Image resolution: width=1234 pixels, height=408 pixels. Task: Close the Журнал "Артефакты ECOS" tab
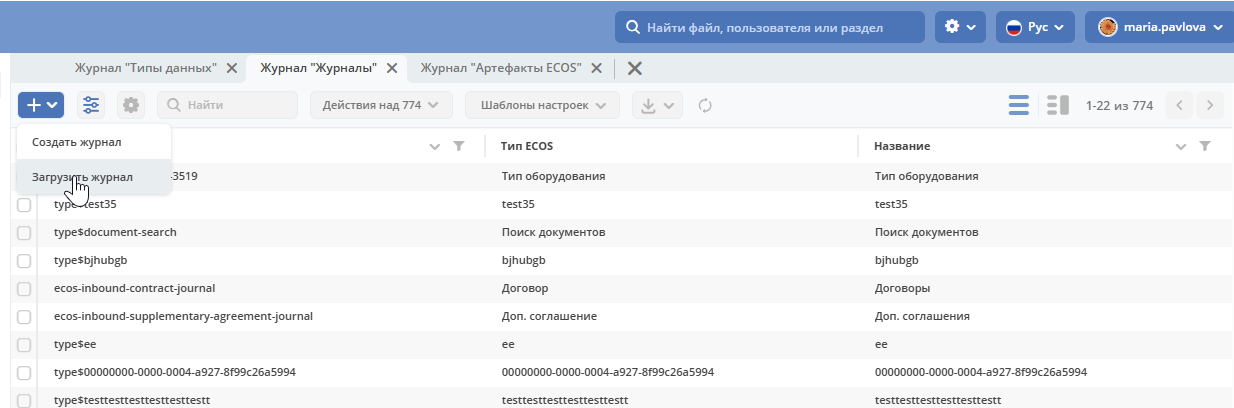[597, 68]
